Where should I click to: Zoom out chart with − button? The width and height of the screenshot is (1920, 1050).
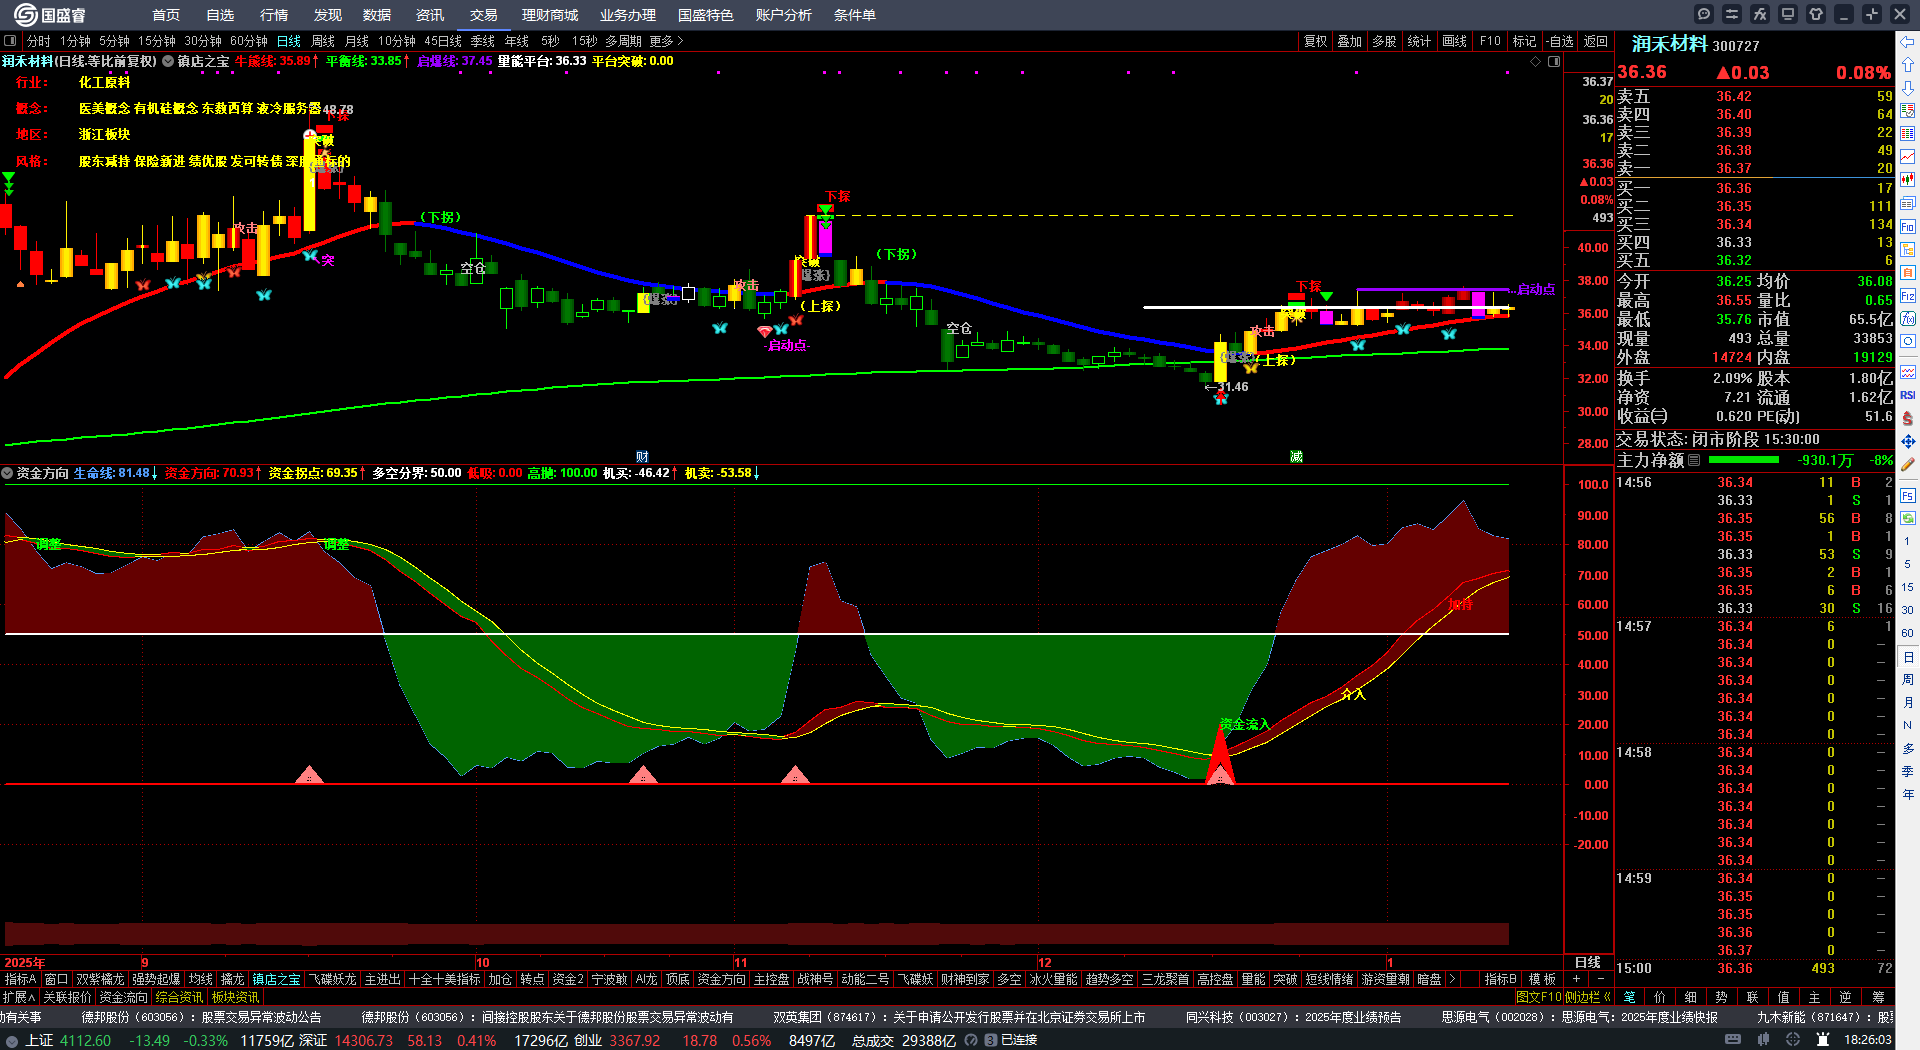point(1600,979)
